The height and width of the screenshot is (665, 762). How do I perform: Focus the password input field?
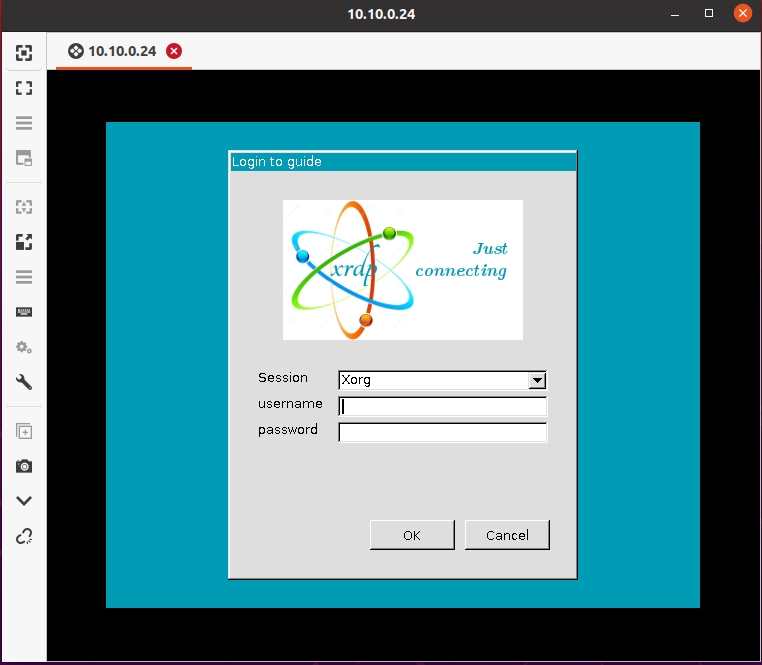(443, 432)
